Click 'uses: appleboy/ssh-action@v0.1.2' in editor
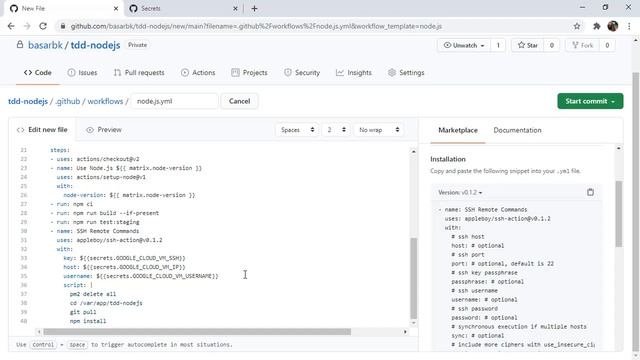This screenshot has height=360, width=640. click(x=109, y=240)
